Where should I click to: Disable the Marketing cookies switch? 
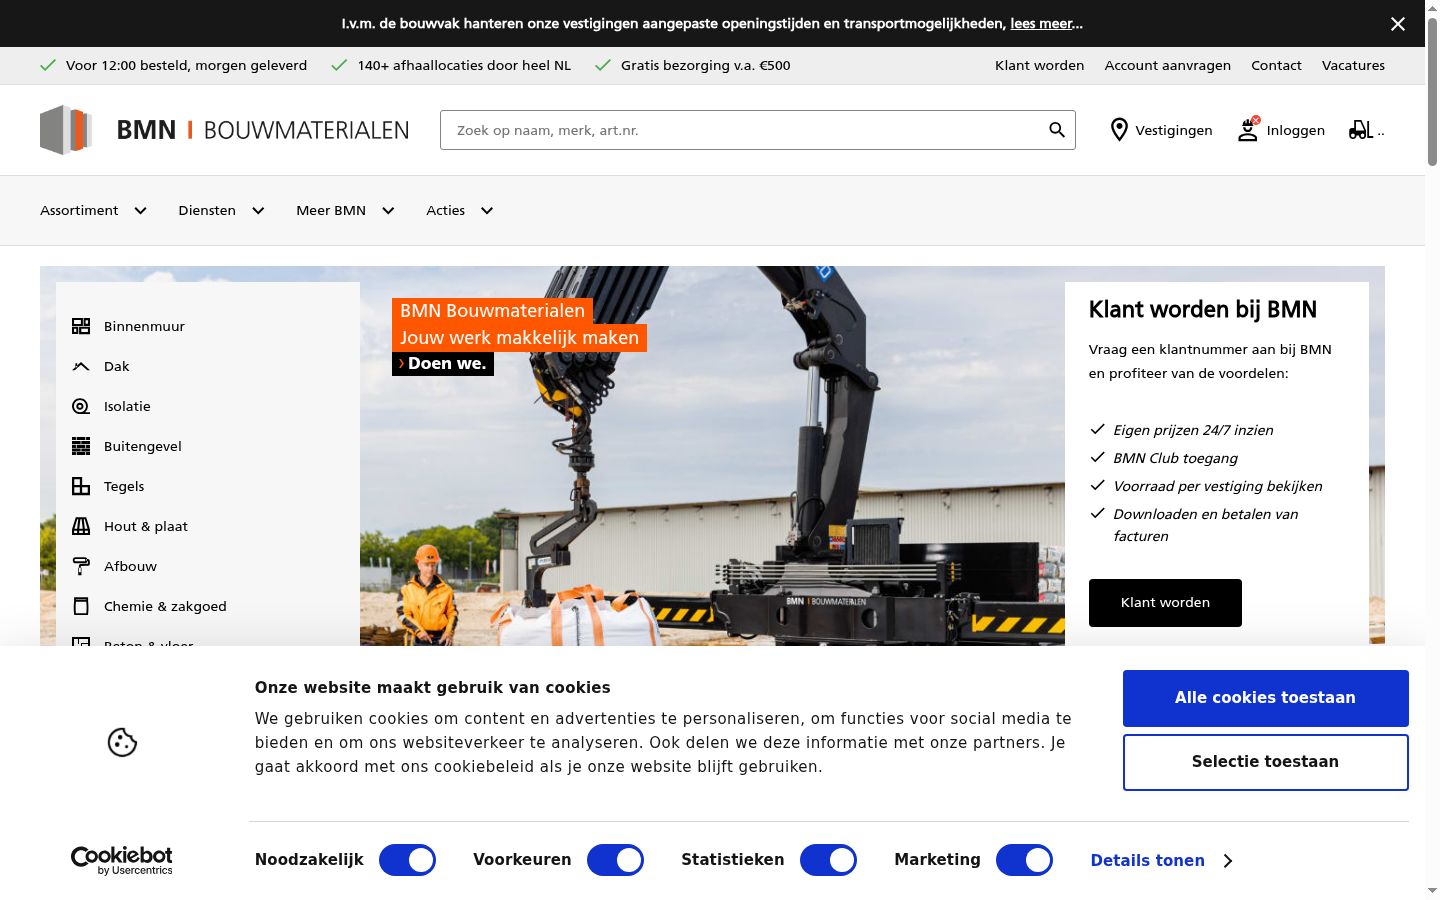[x=1024, y=860]
